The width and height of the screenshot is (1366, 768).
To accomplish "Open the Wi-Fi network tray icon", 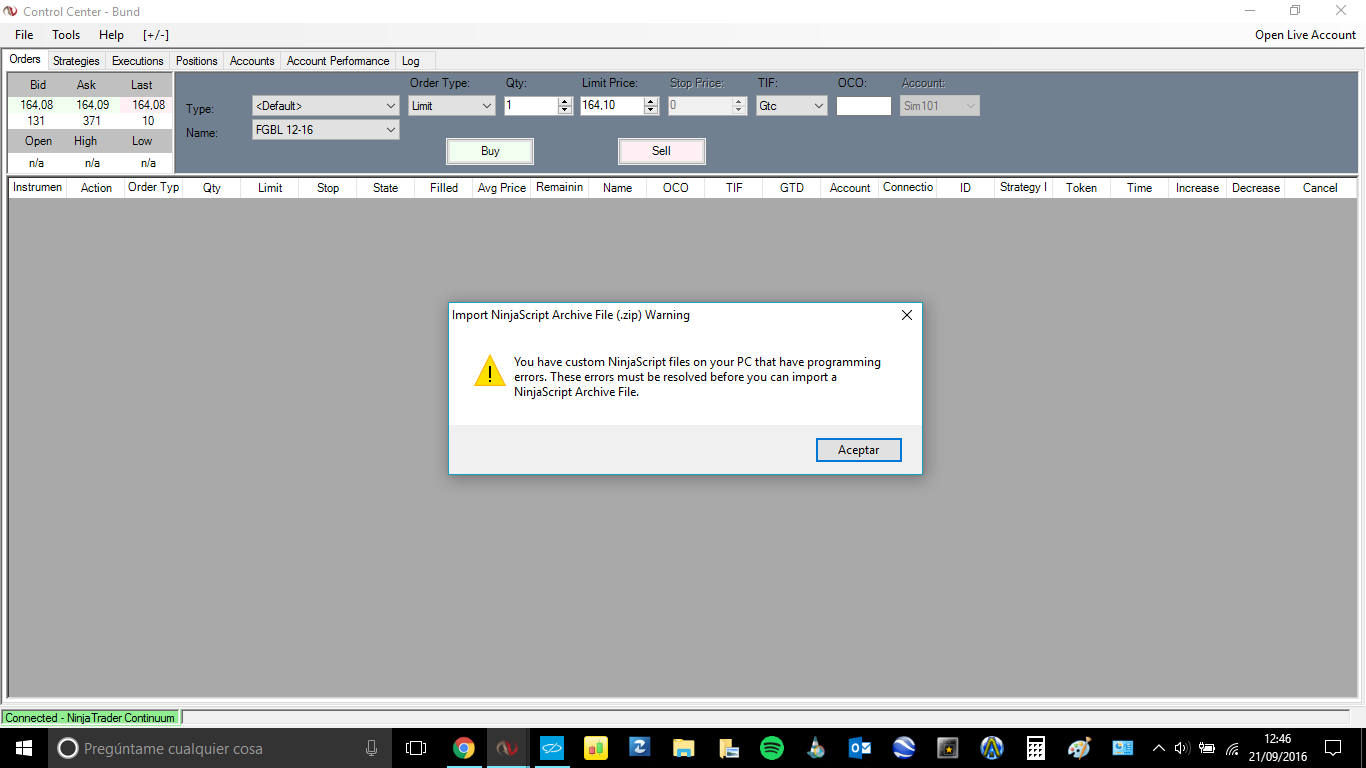I will coord(1232,748).
